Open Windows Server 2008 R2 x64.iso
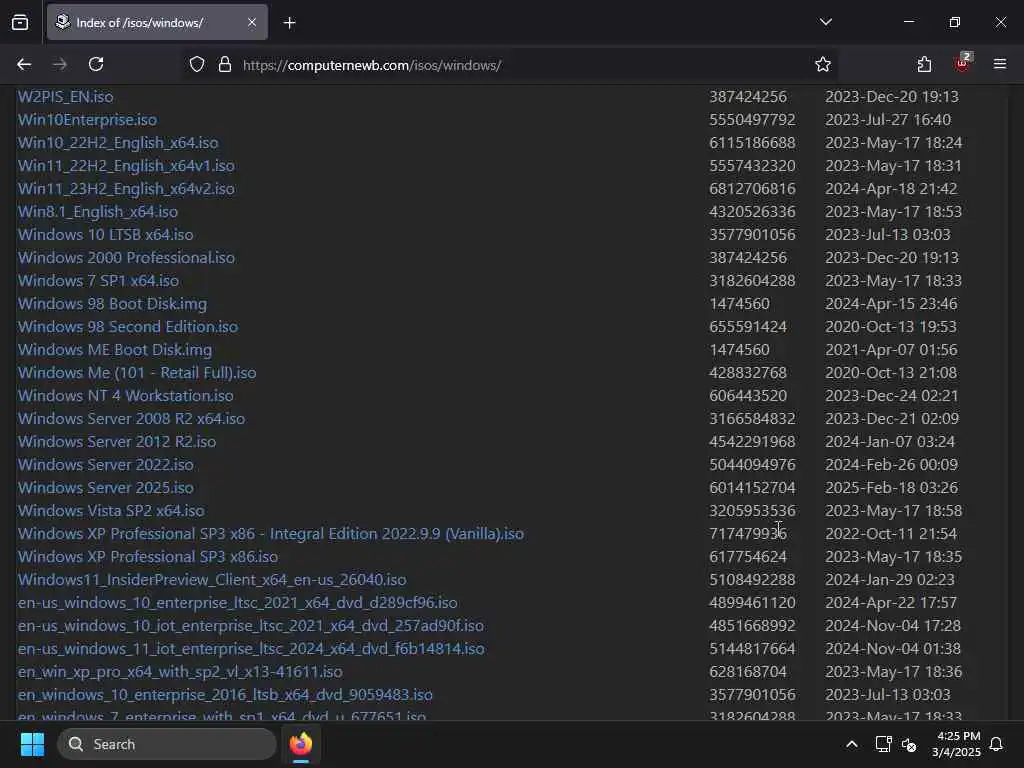Viewport: 1024px width, 768px height. point(131,419)
